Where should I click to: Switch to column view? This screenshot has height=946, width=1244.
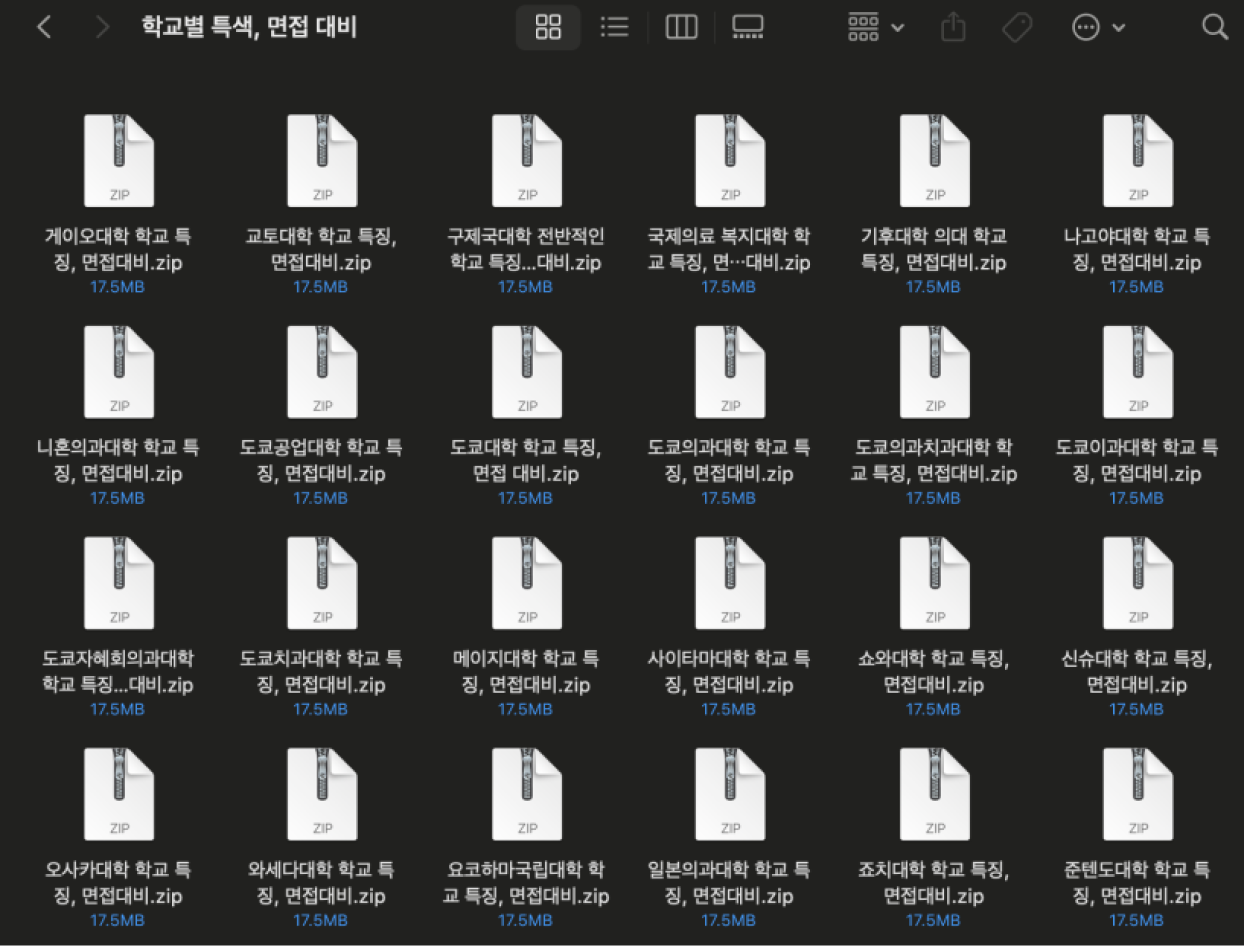pyautogui.click(x=681, y=27)
